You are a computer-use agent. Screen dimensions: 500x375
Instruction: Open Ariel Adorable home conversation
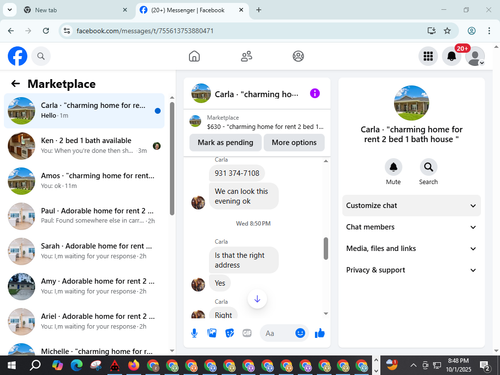pos(84,321)
